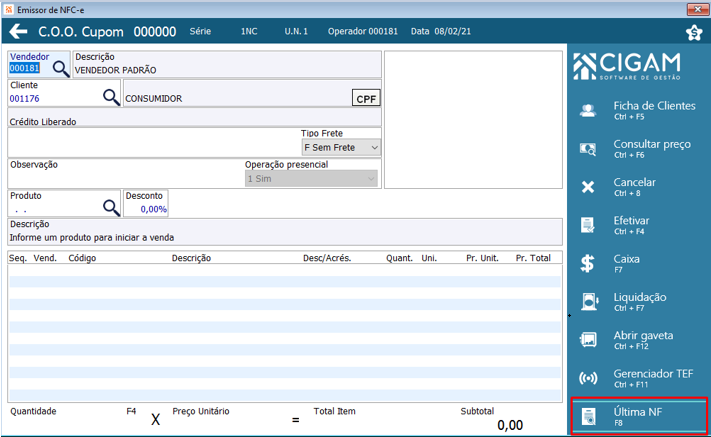Click the Desc/Acrés. column header
Image resolution: width=711 pixels, height=437 pixels.
(327, 258)
